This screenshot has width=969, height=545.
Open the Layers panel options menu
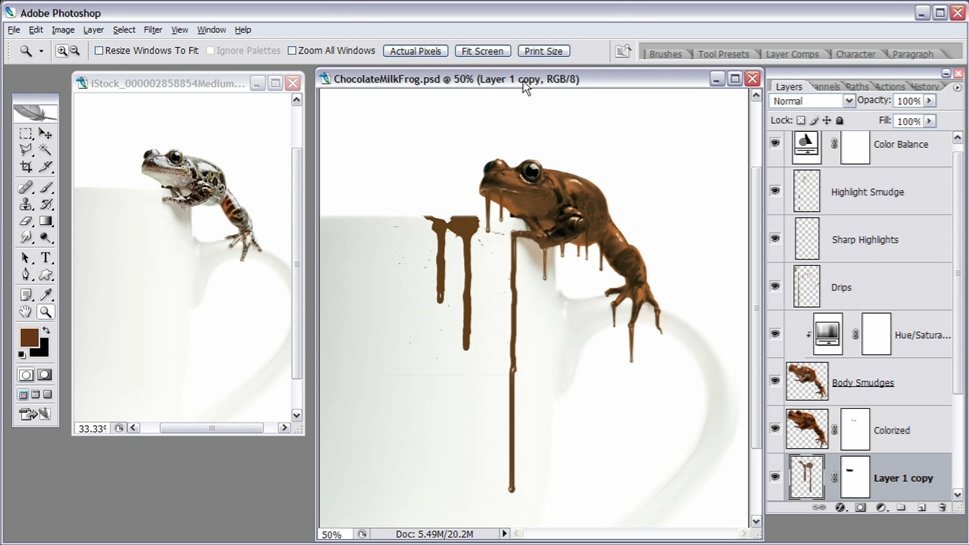pyautogui.click(x=957, y=87)
